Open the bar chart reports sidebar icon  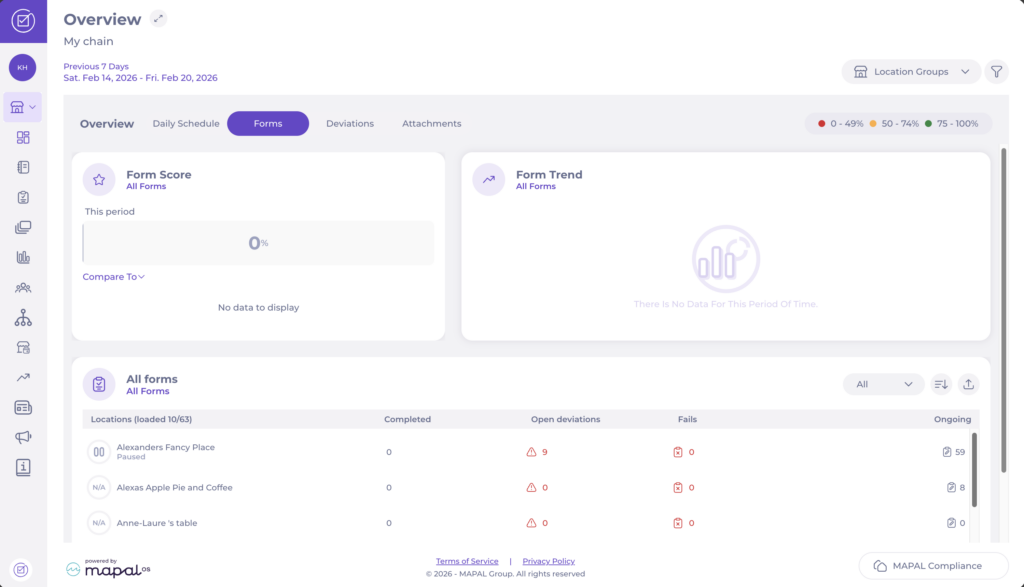tap(23, 257)
